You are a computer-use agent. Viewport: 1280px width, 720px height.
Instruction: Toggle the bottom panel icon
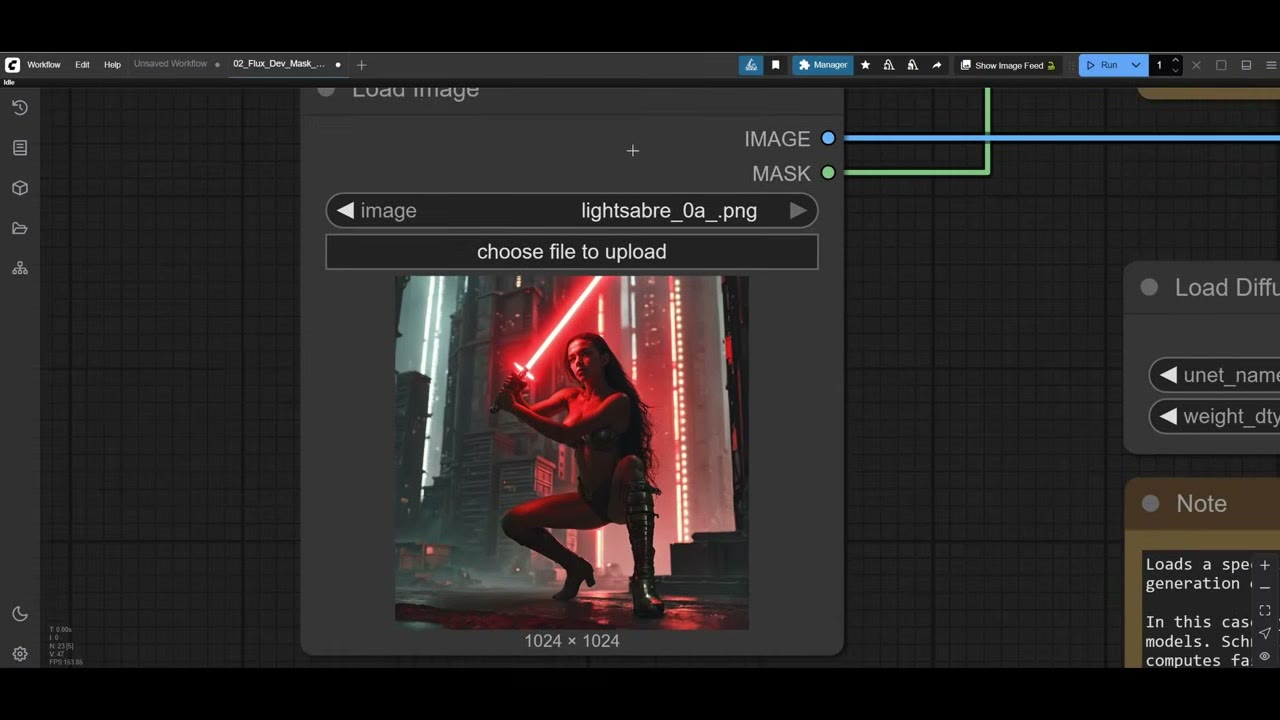pyautogui.click(x=1246, y=65)
